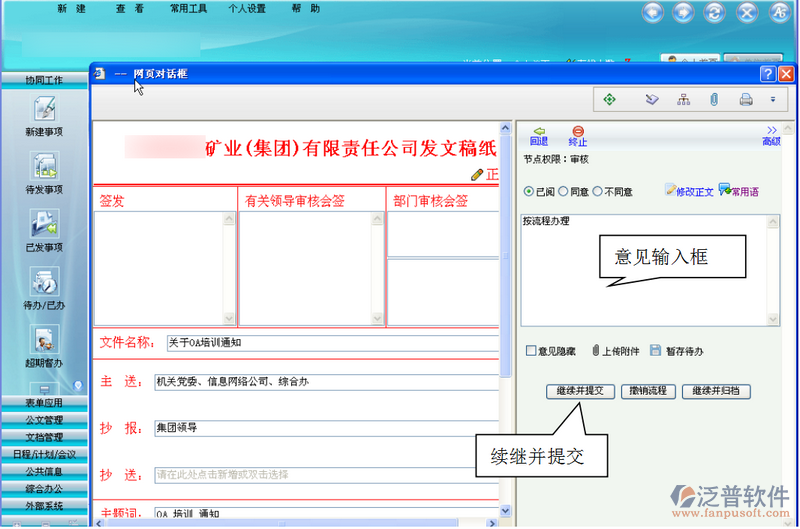Click the 抄送 placeholder field
Screen dimensions: 800x529
click(327, 475)
